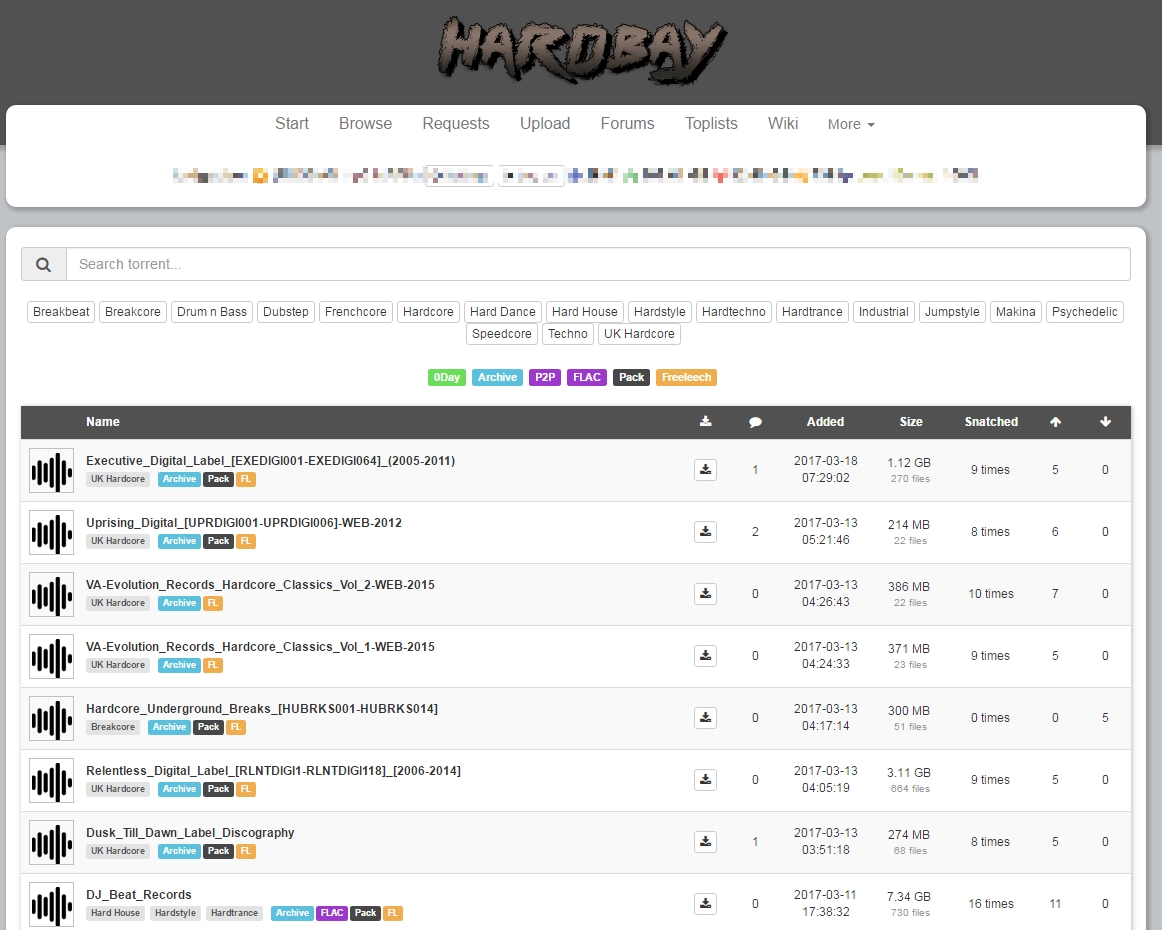Filter by the Hardstyle genre

tap(659, 312)
